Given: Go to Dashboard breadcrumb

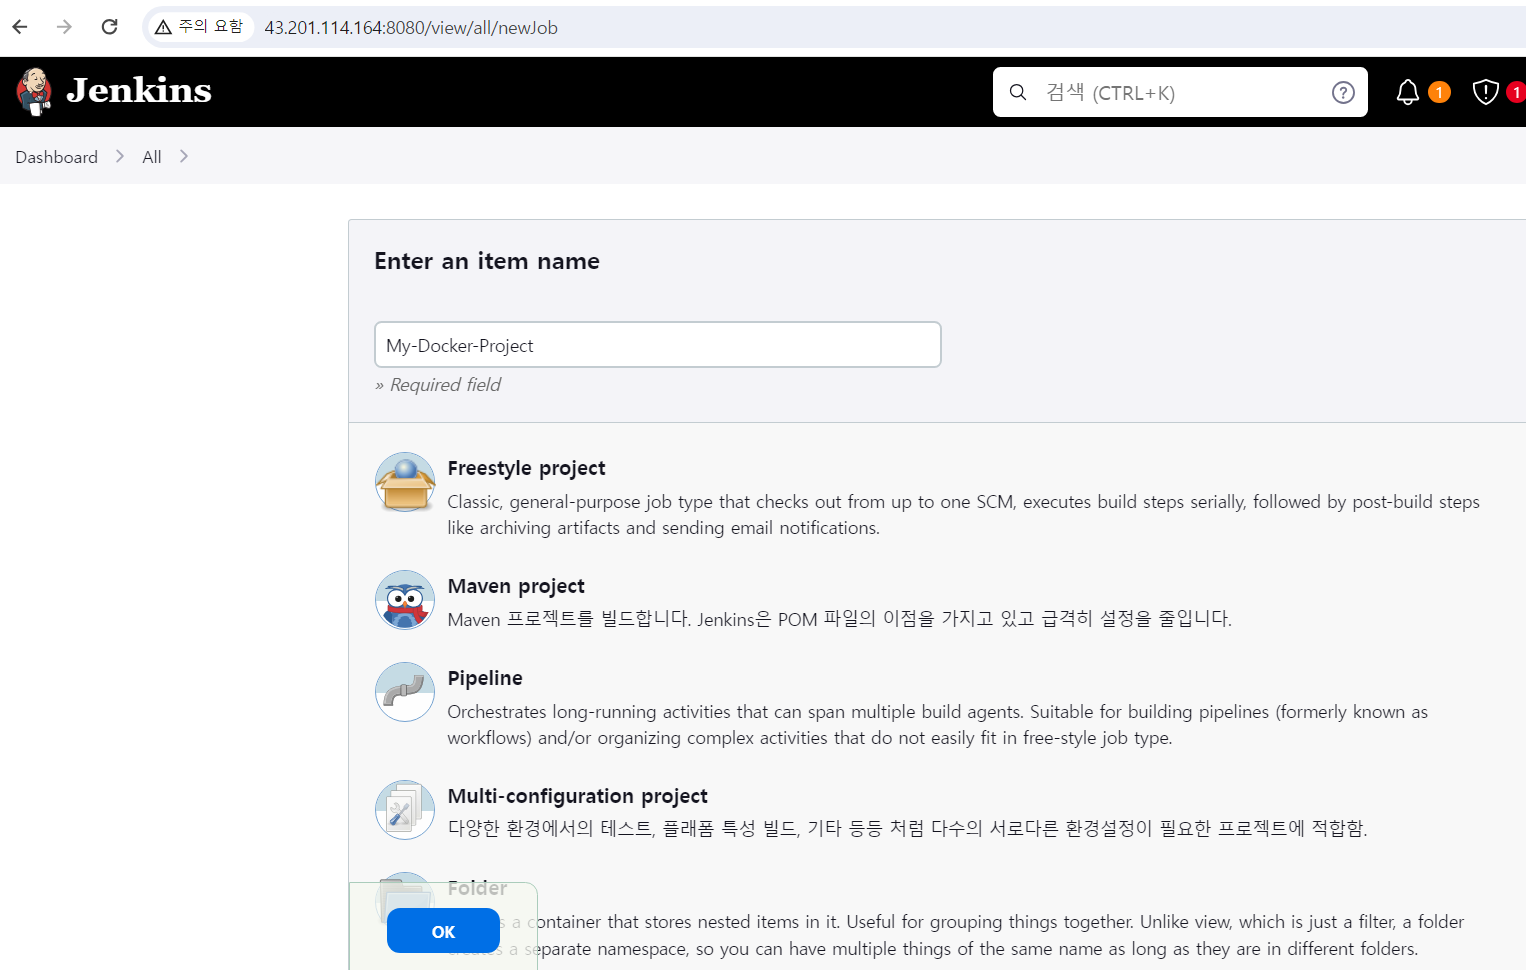Looking at the screenshot, I should click(x=56, y=157).
